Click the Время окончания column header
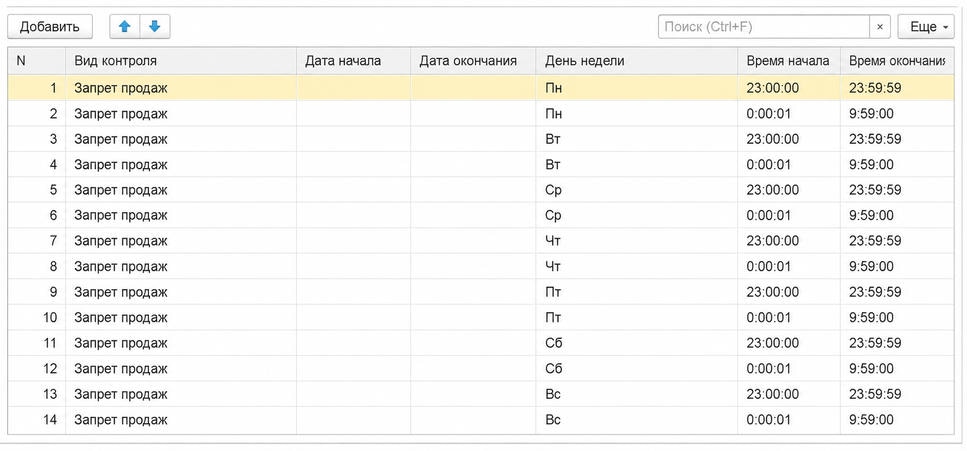This screenshot has height=451, width=967. pyautogui.click(x=897, y=61)
